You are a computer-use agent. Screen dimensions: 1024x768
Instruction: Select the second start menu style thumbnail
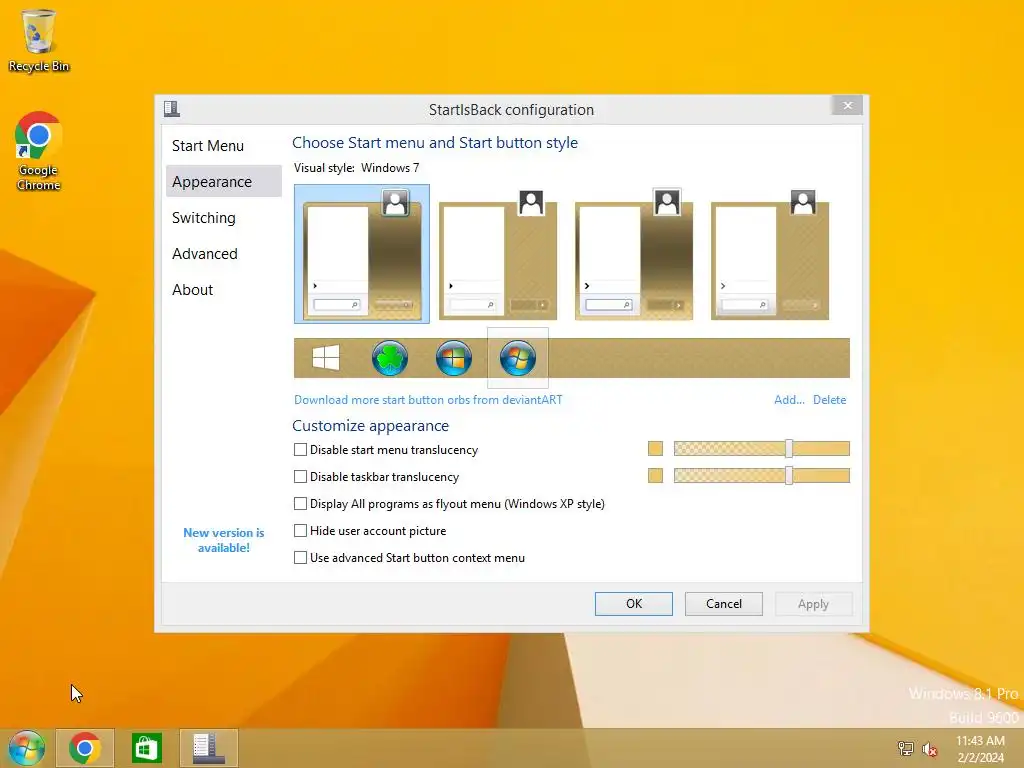click(498, 255)
